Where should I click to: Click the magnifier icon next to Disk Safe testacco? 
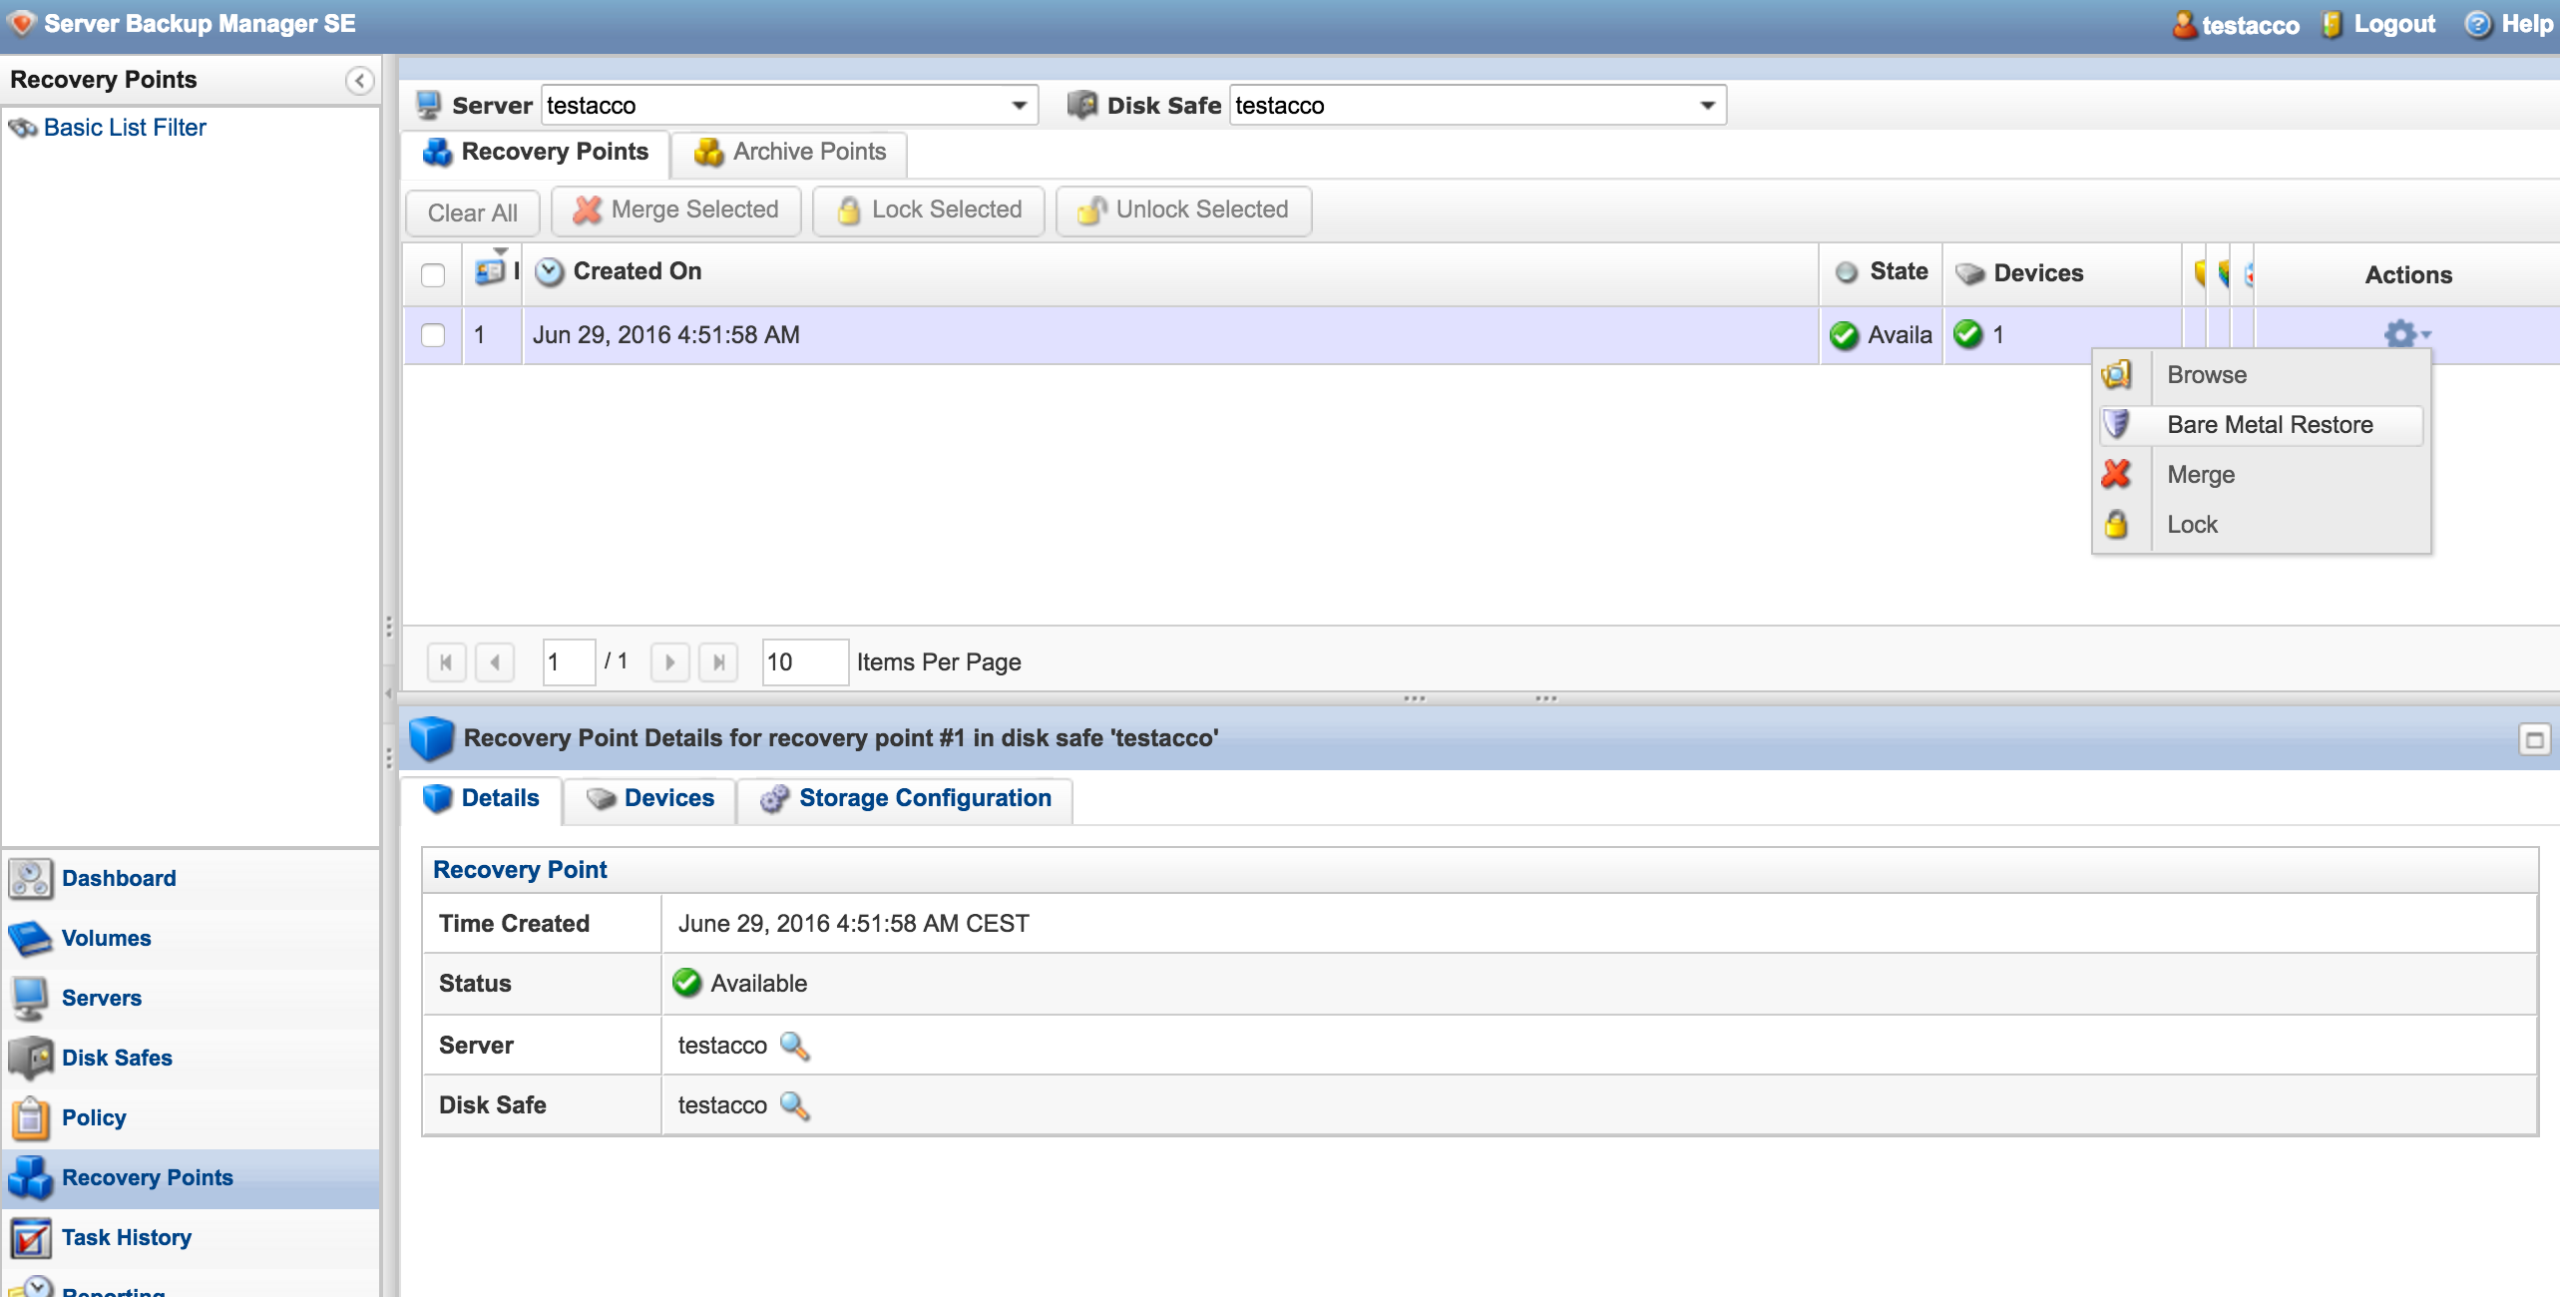794,1105
